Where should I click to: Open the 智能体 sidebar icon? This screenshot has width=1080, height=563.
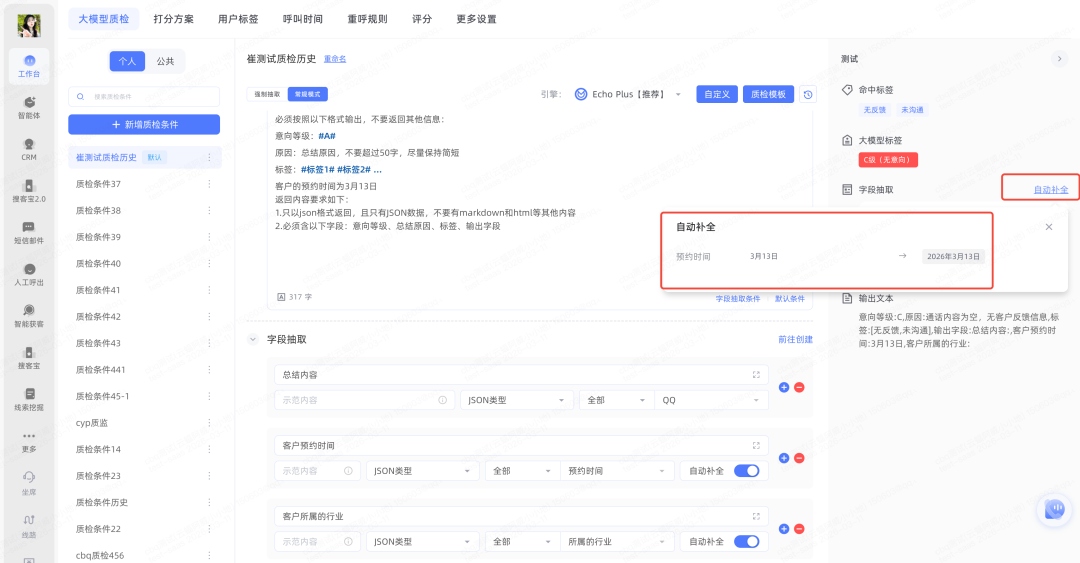(29, 106)
